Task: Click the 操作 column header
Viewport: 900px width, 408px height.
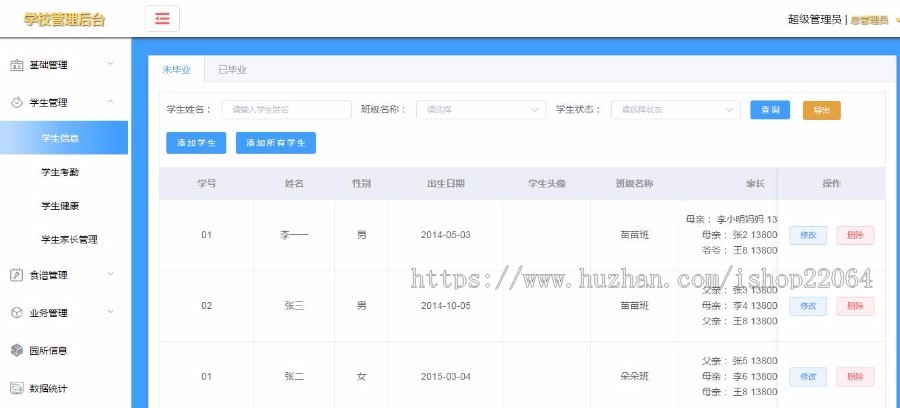Action: pos(831,184)
